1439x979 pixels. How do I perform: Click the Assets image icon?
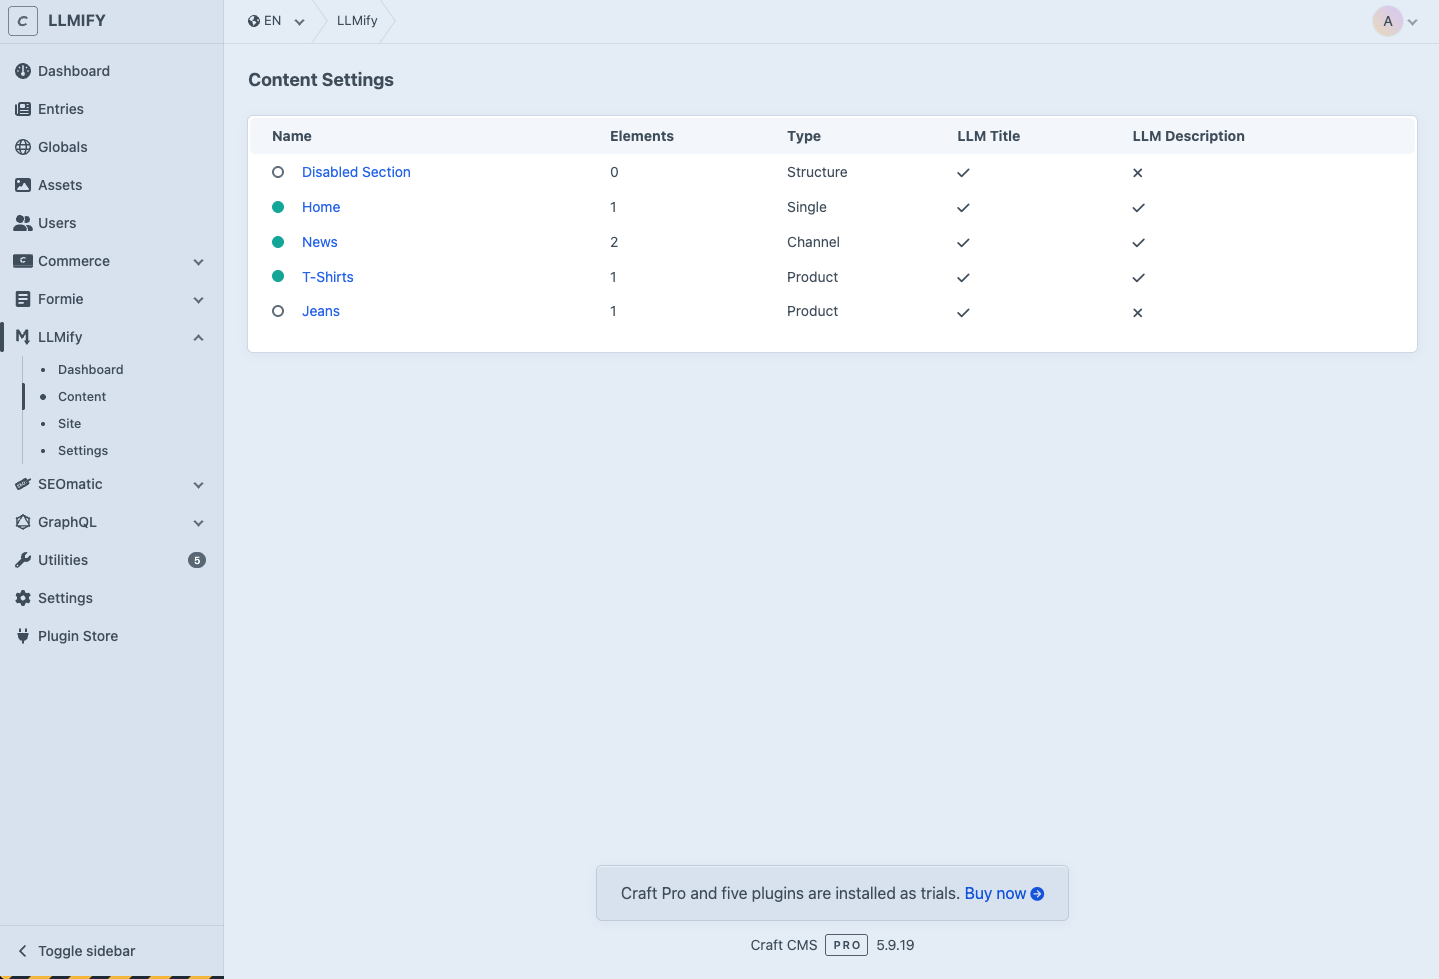click(x=23, y=185)
